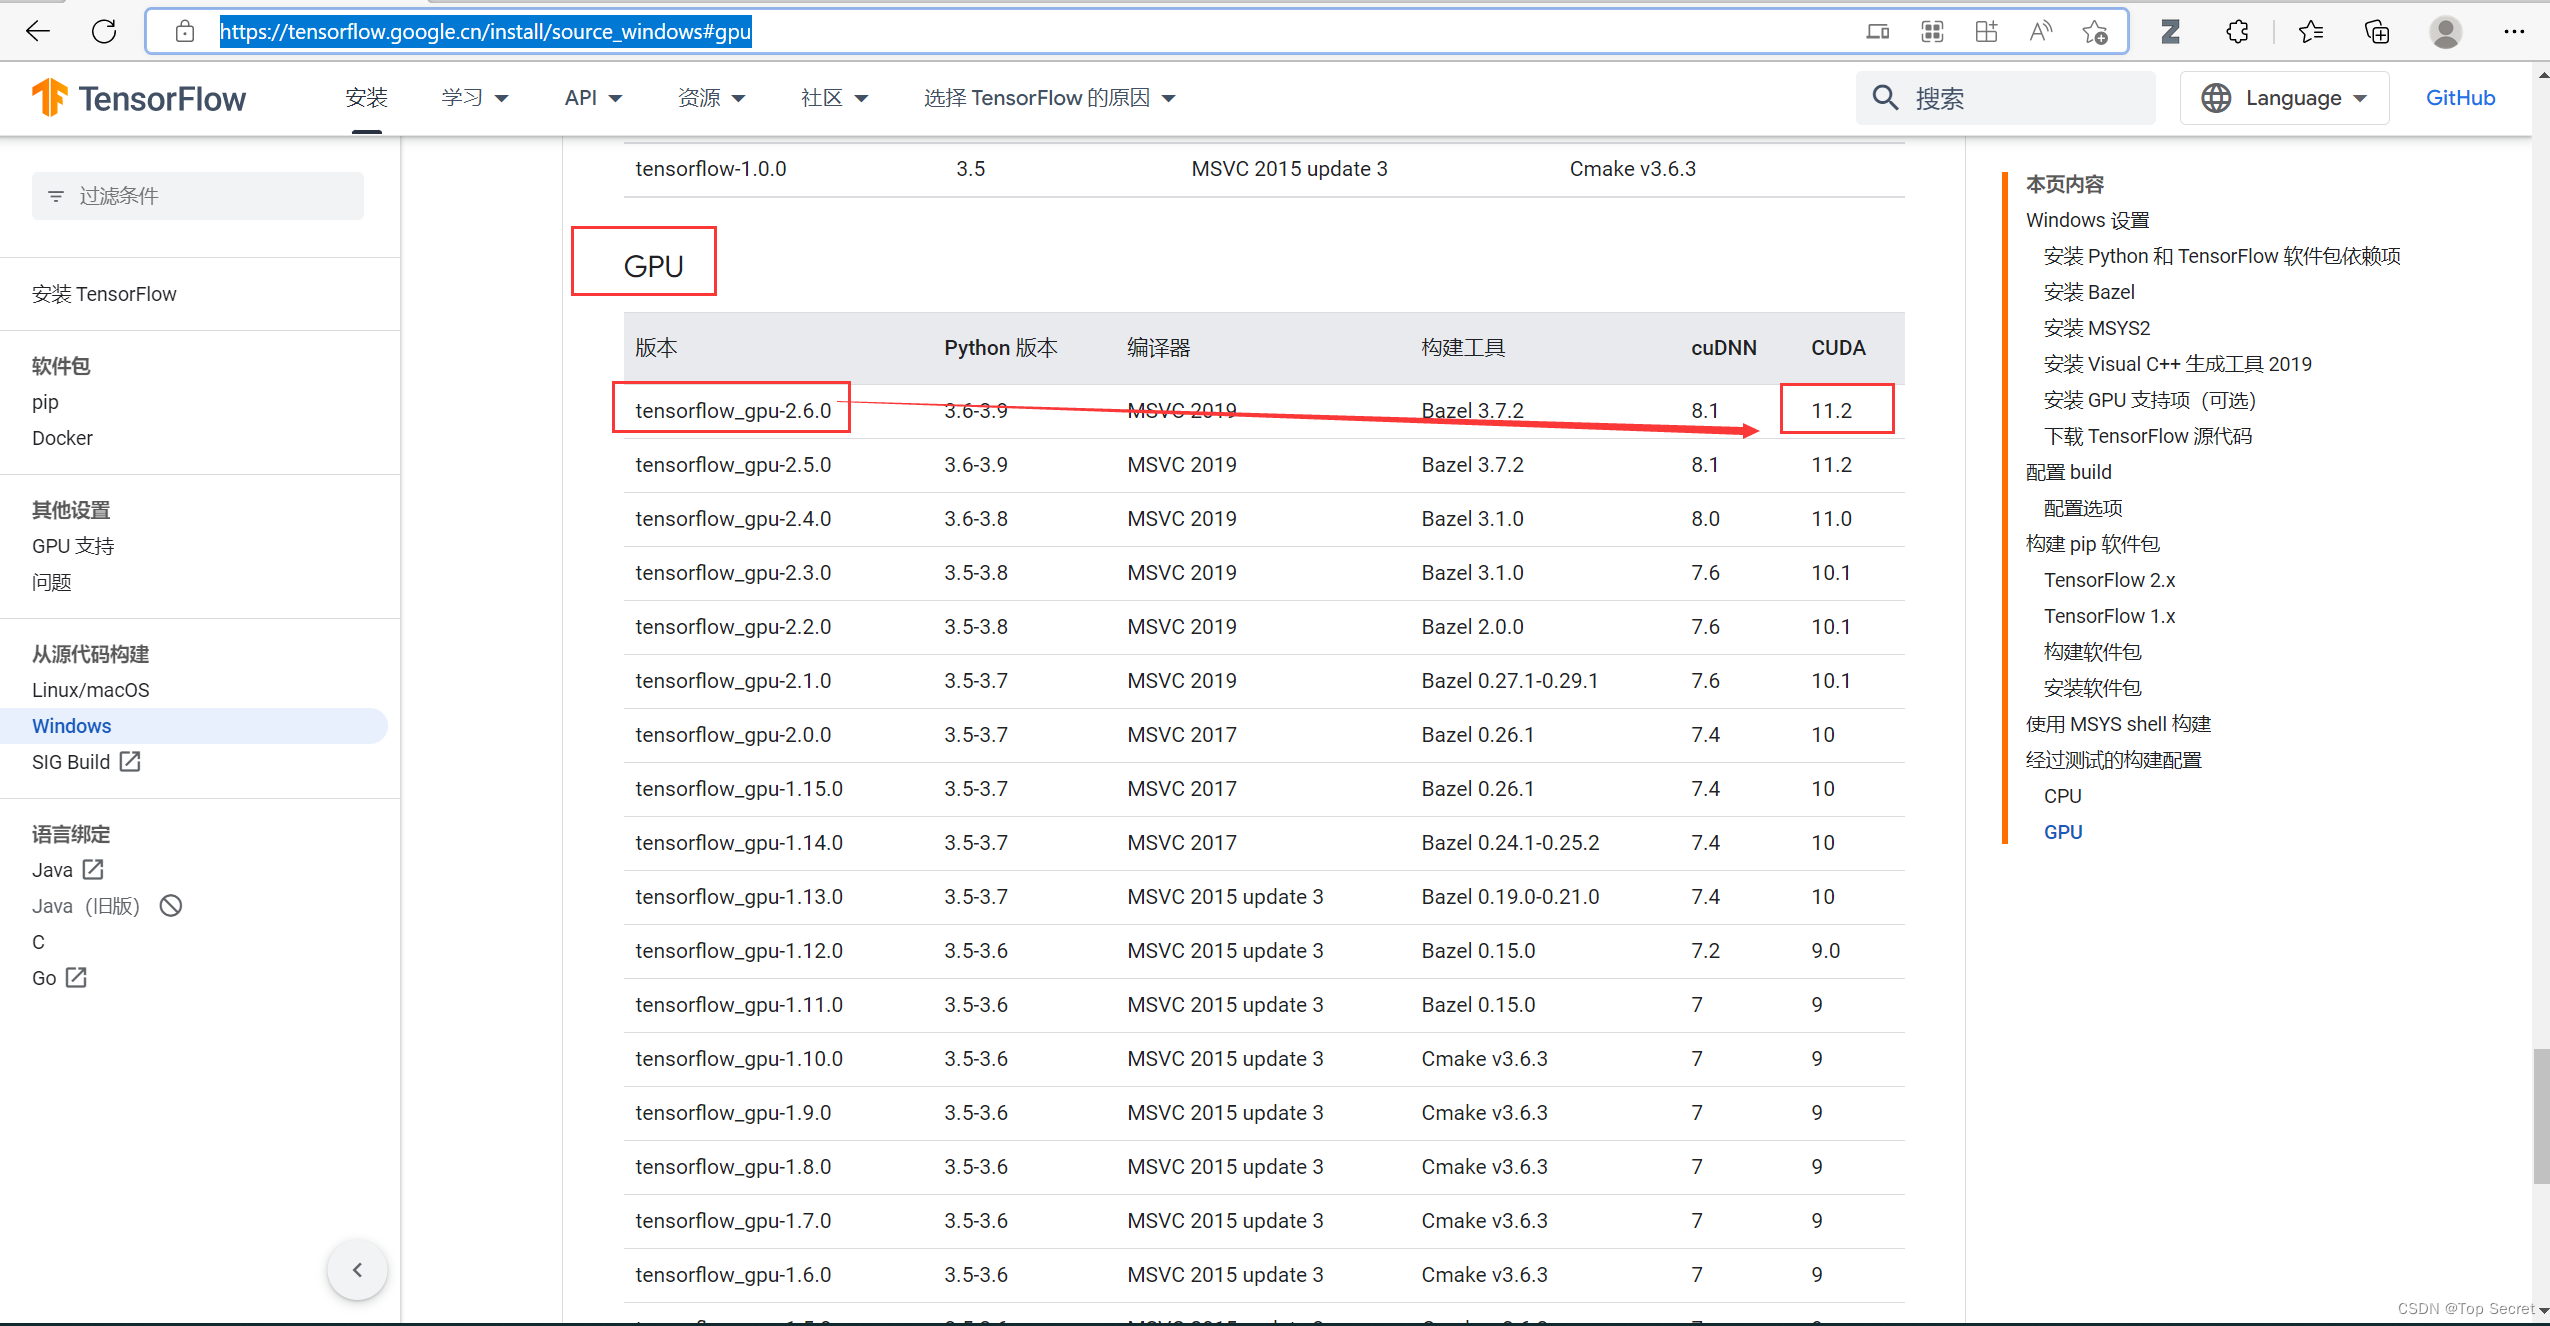Image resolution: width=2550 pixels, height=1326 pixels.
Task: Open 问题 in sidebar
Action: click(52, 582)
